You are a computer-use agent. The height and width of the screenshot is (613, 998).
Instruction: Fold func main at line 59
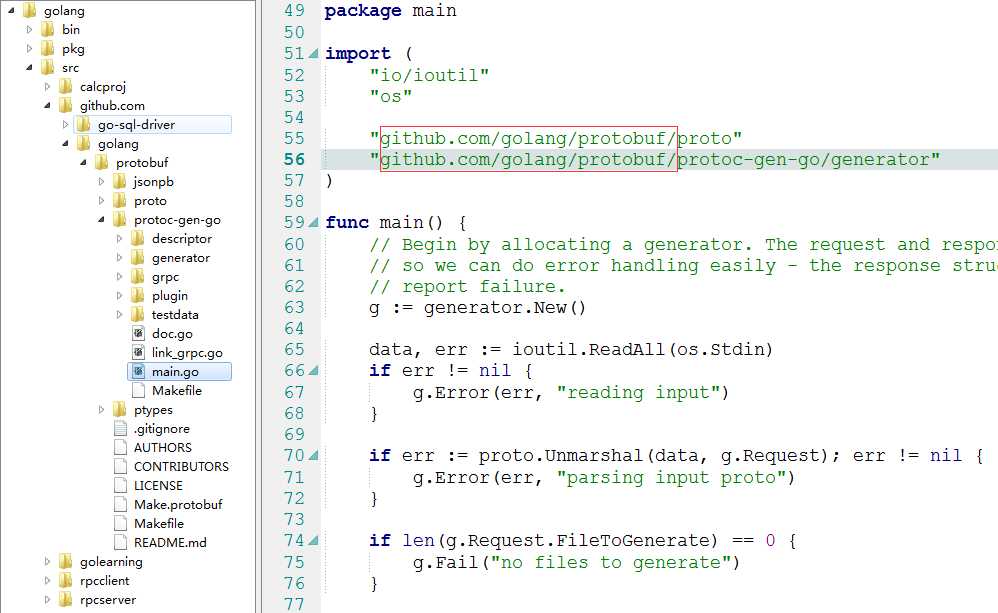point(313,223)
